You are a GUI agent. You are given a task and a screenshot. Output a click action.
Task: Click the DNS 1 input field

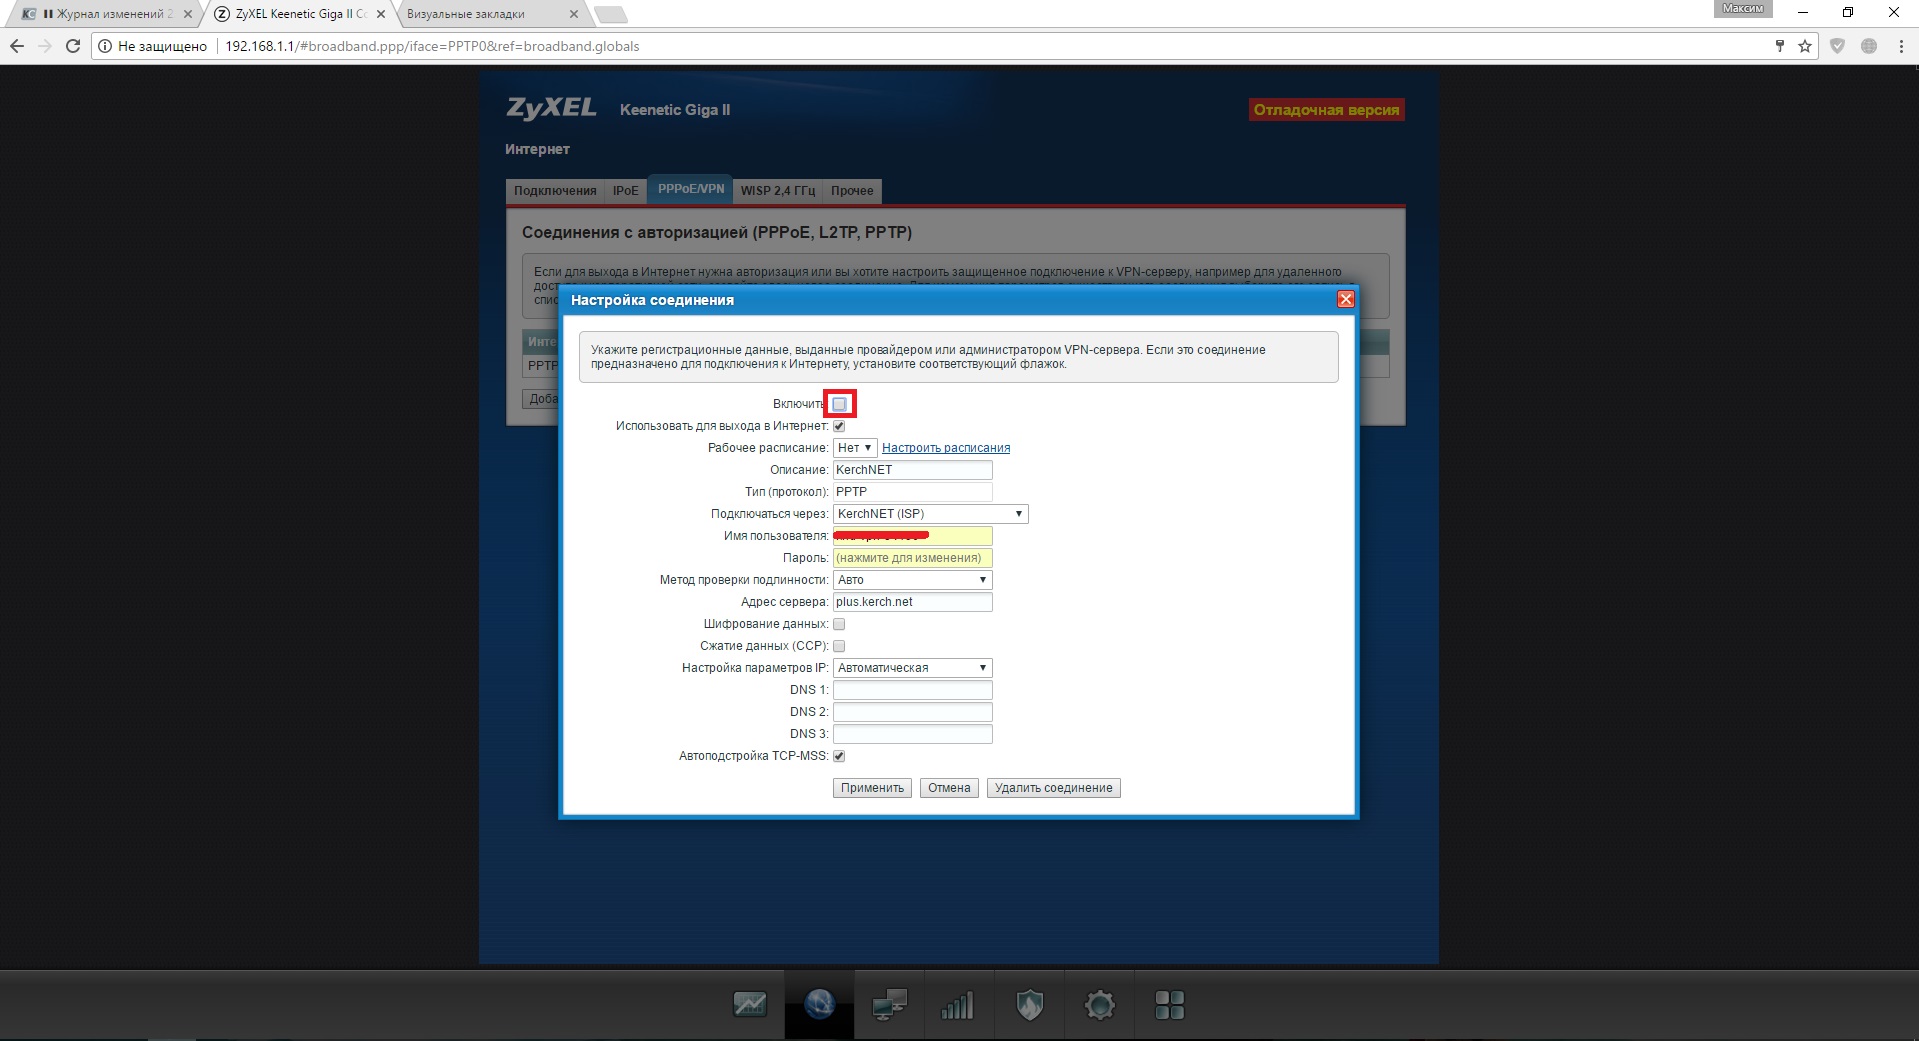point(912,690)
